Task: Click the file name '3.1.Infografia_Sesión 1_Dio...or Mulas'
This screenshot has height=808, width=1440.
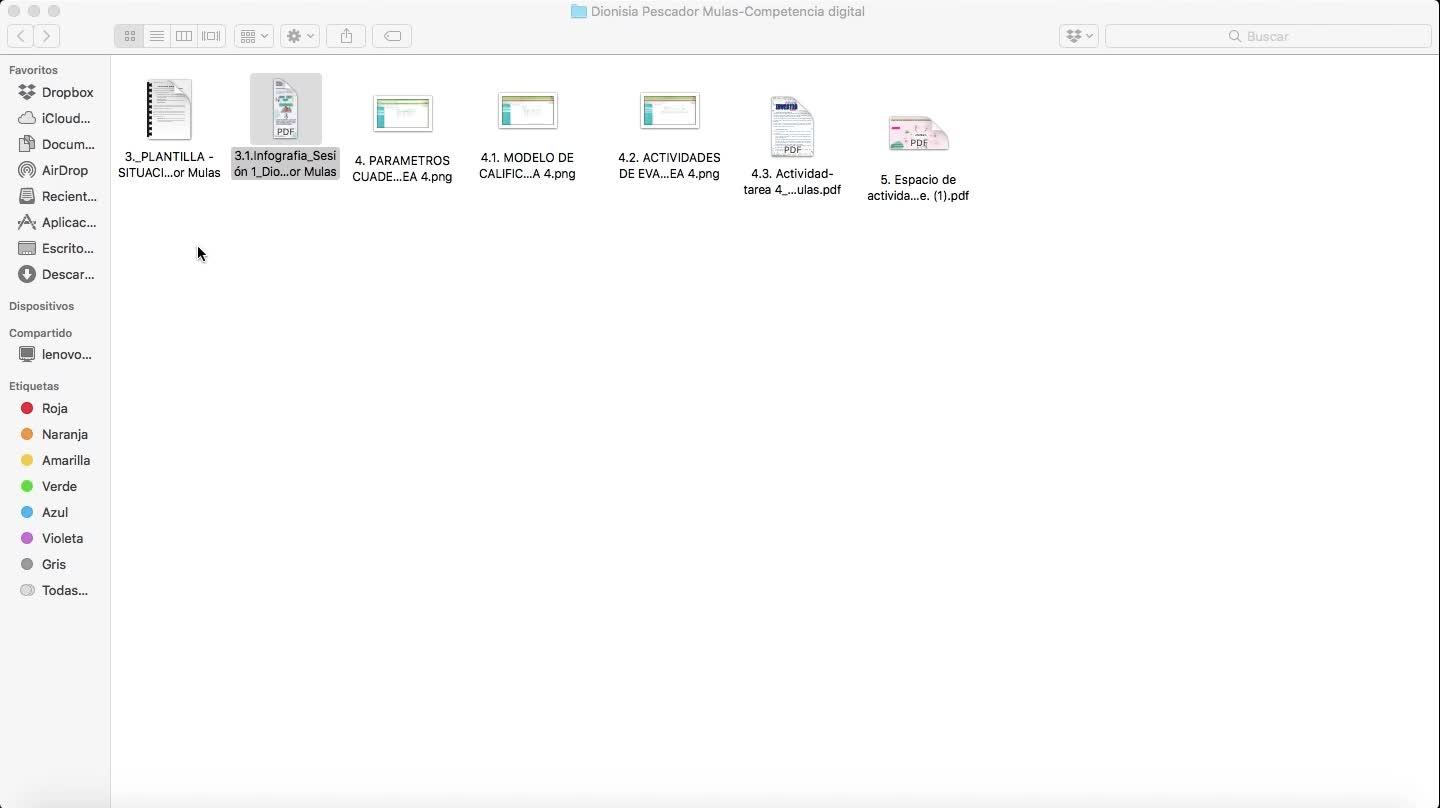Action: pyautogui.click(x=286, y=164)
